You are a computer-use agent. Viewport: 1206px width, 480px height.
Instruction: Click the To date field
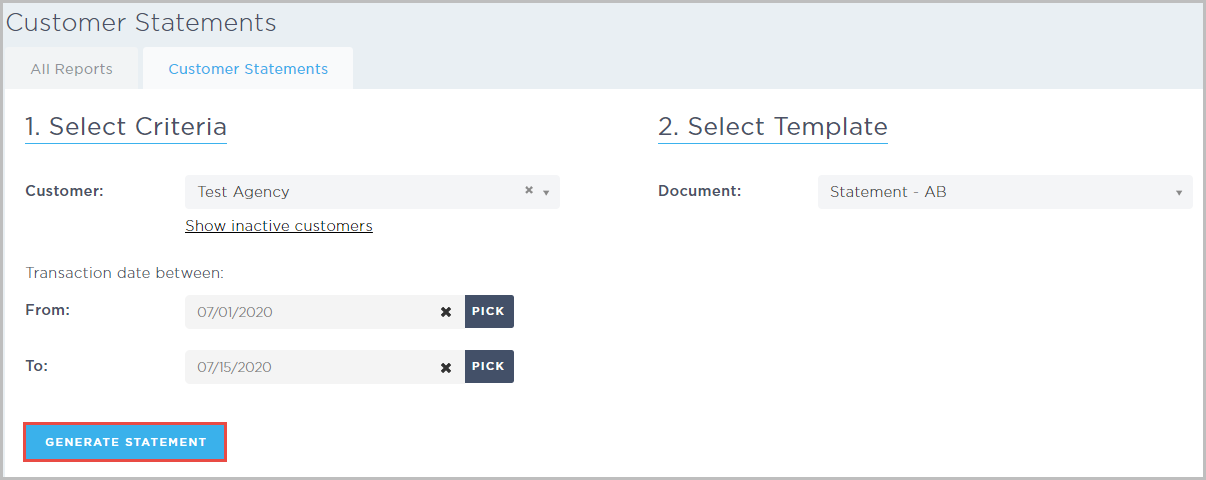click(x=310, y=367)
